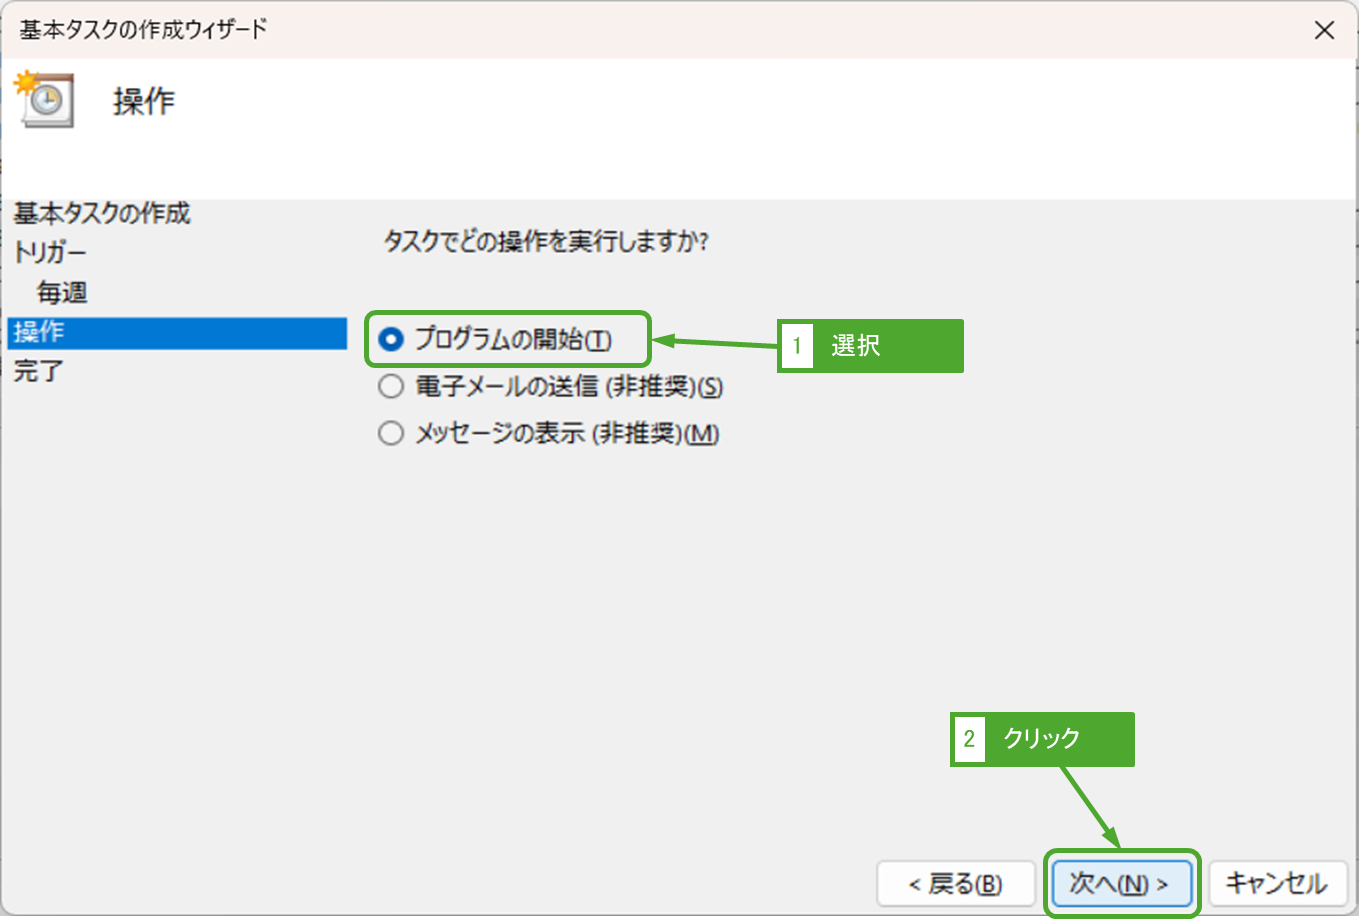Choose the 電子メールの送信 (非推奨) option

click(391, 387)
